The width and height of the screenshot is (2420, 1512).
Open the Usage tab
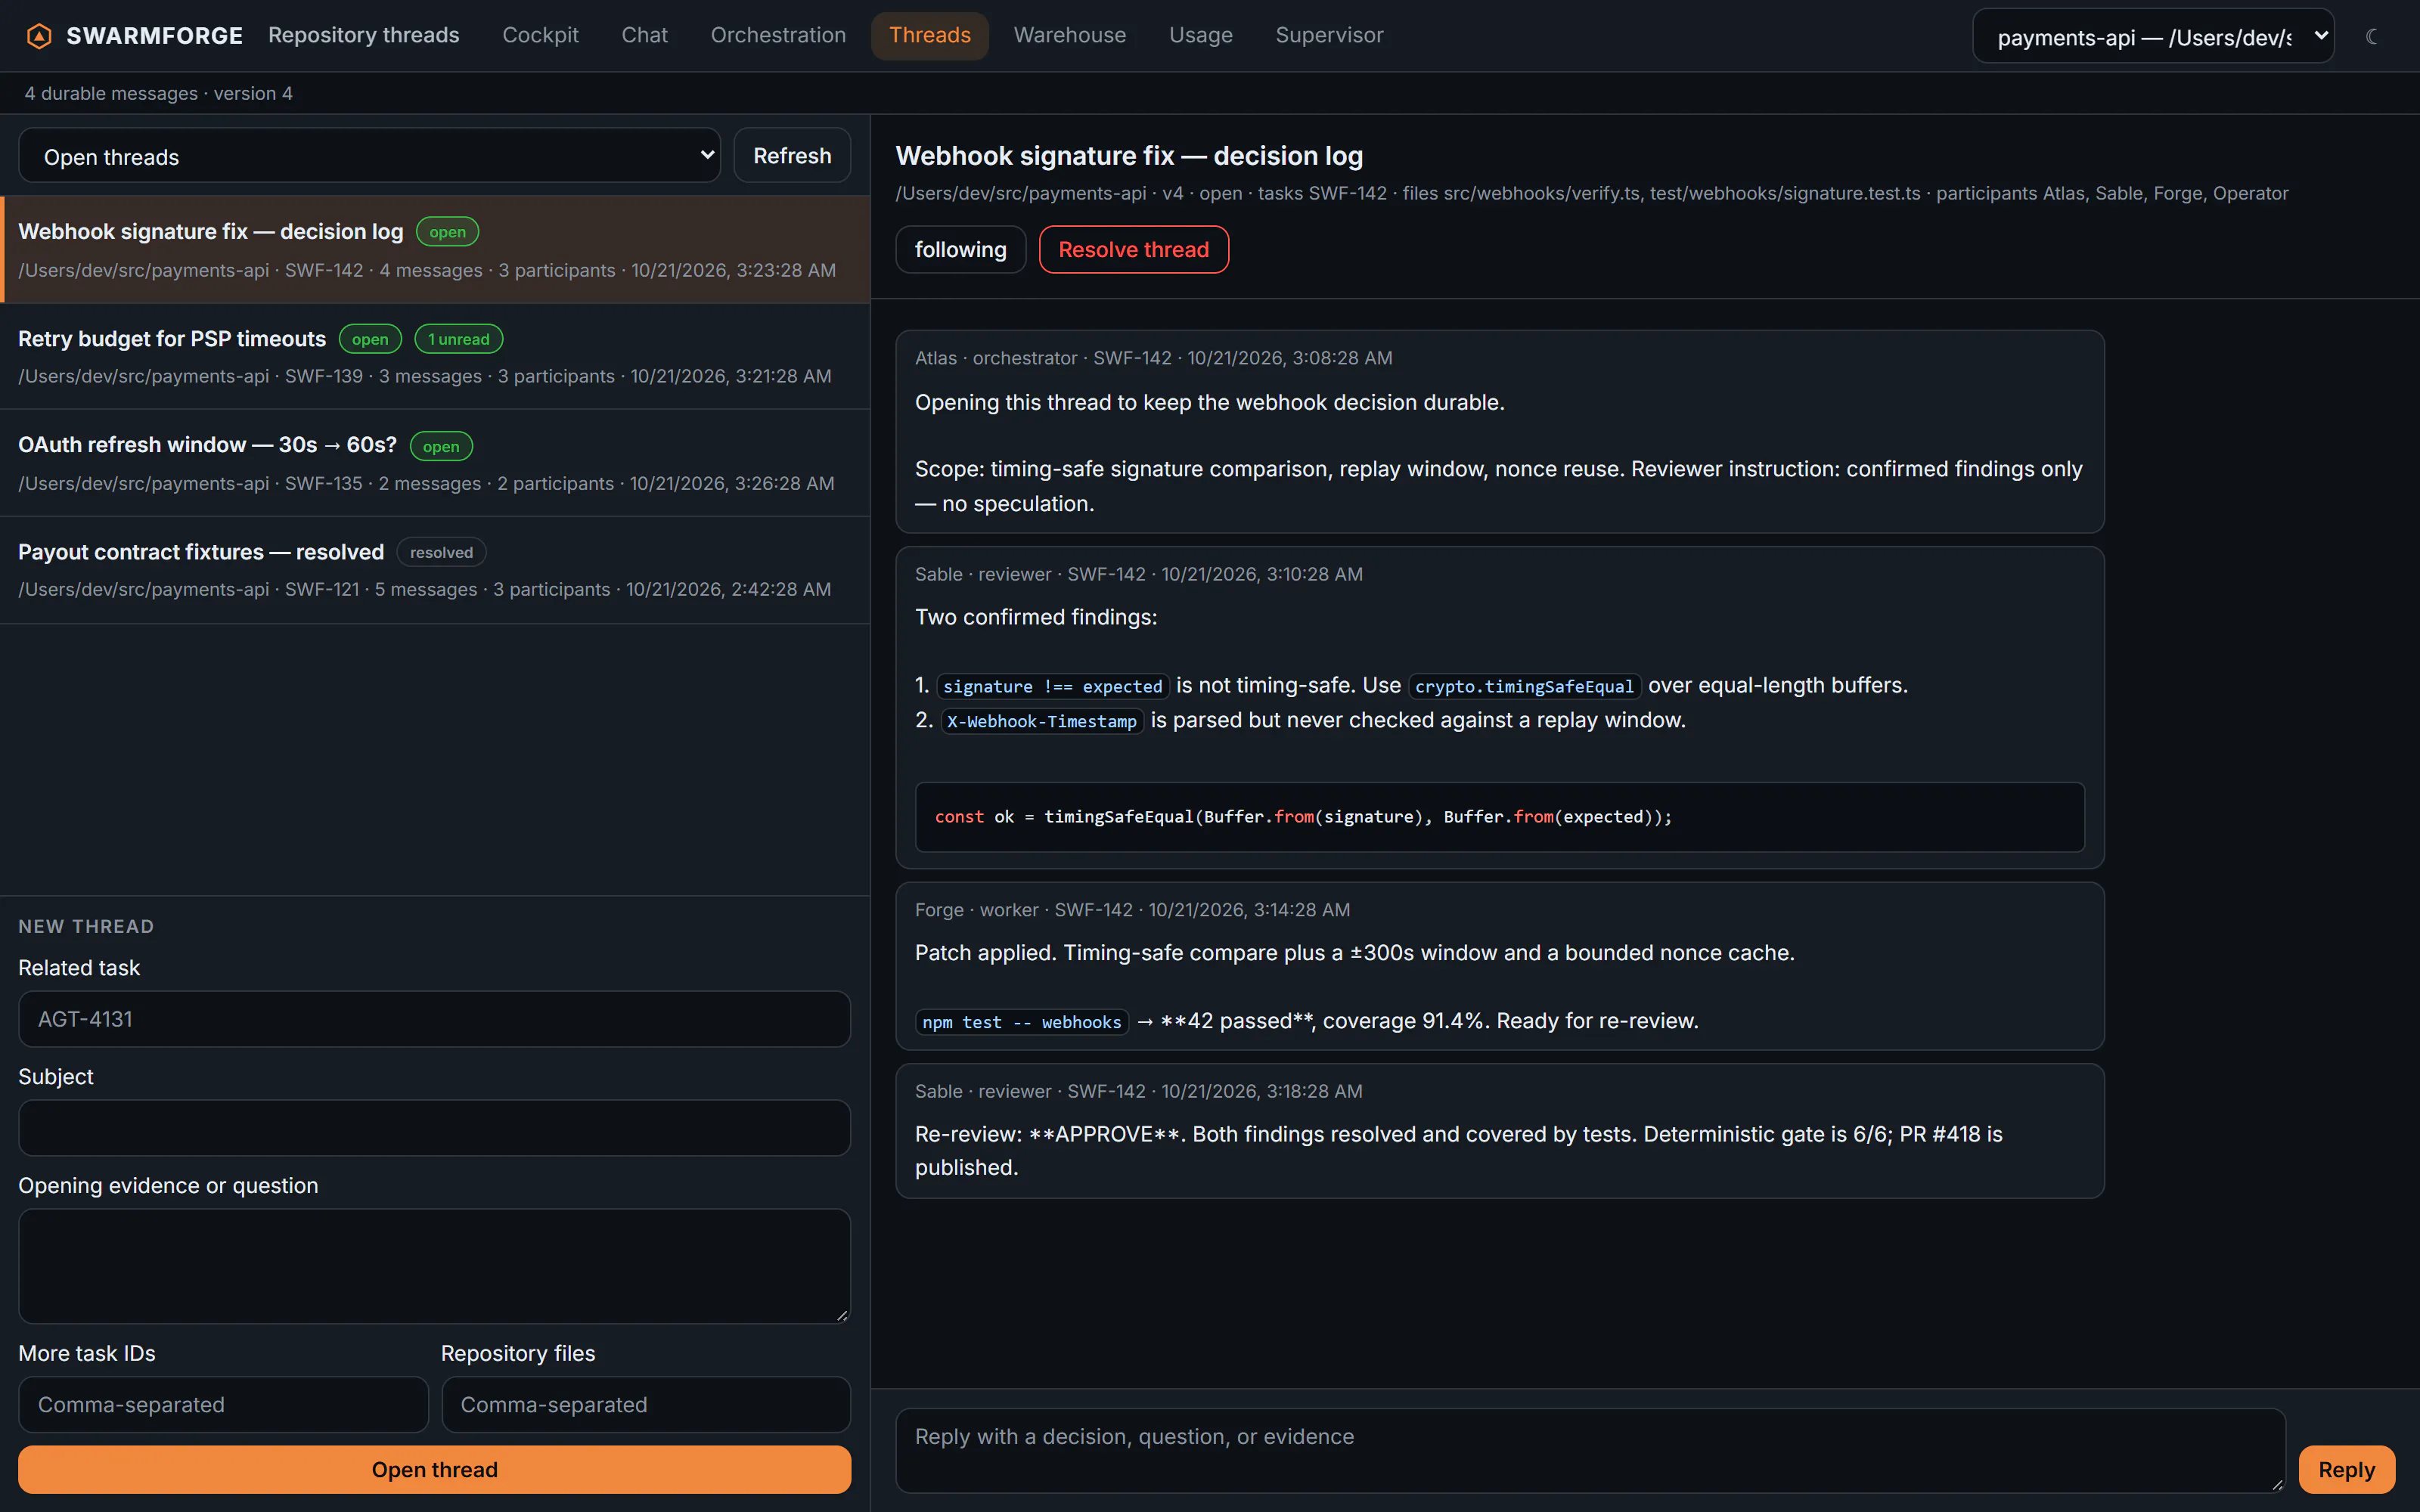pyautogui.click(x=1200, y=35)
